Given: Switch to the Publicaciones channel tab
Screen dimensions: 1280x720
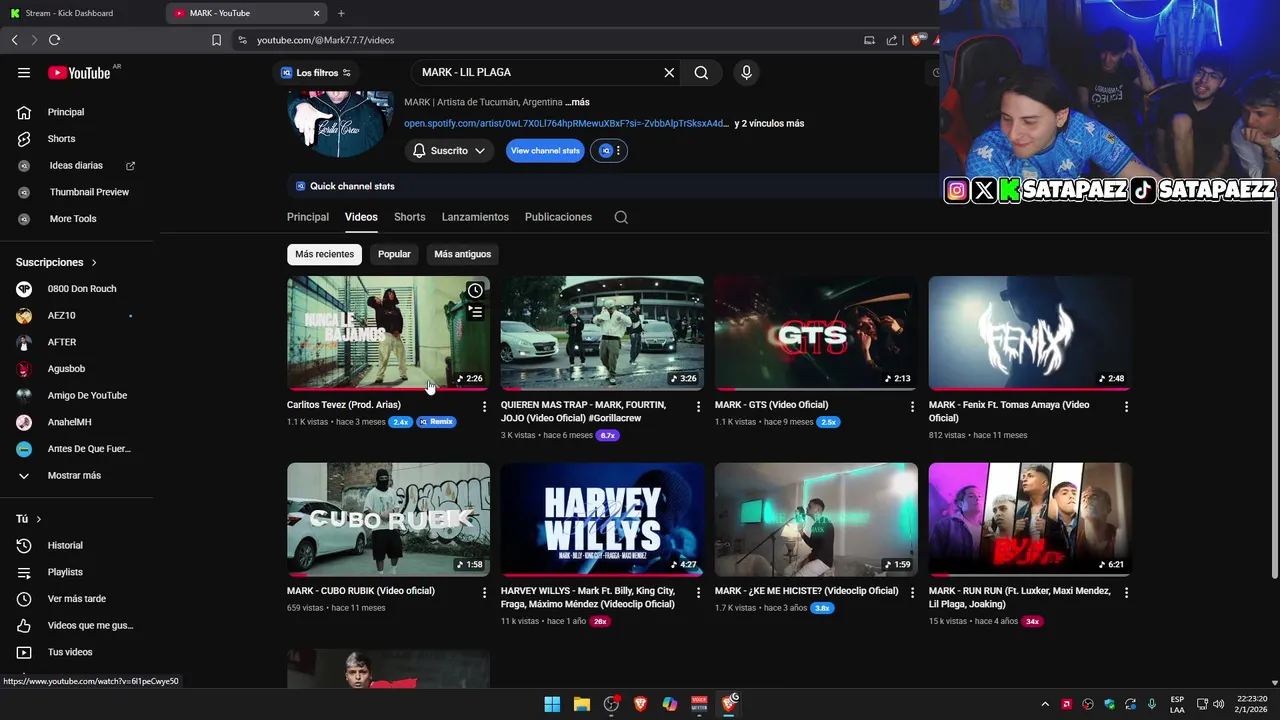Looking at the screenshot, I should point(558,217).
